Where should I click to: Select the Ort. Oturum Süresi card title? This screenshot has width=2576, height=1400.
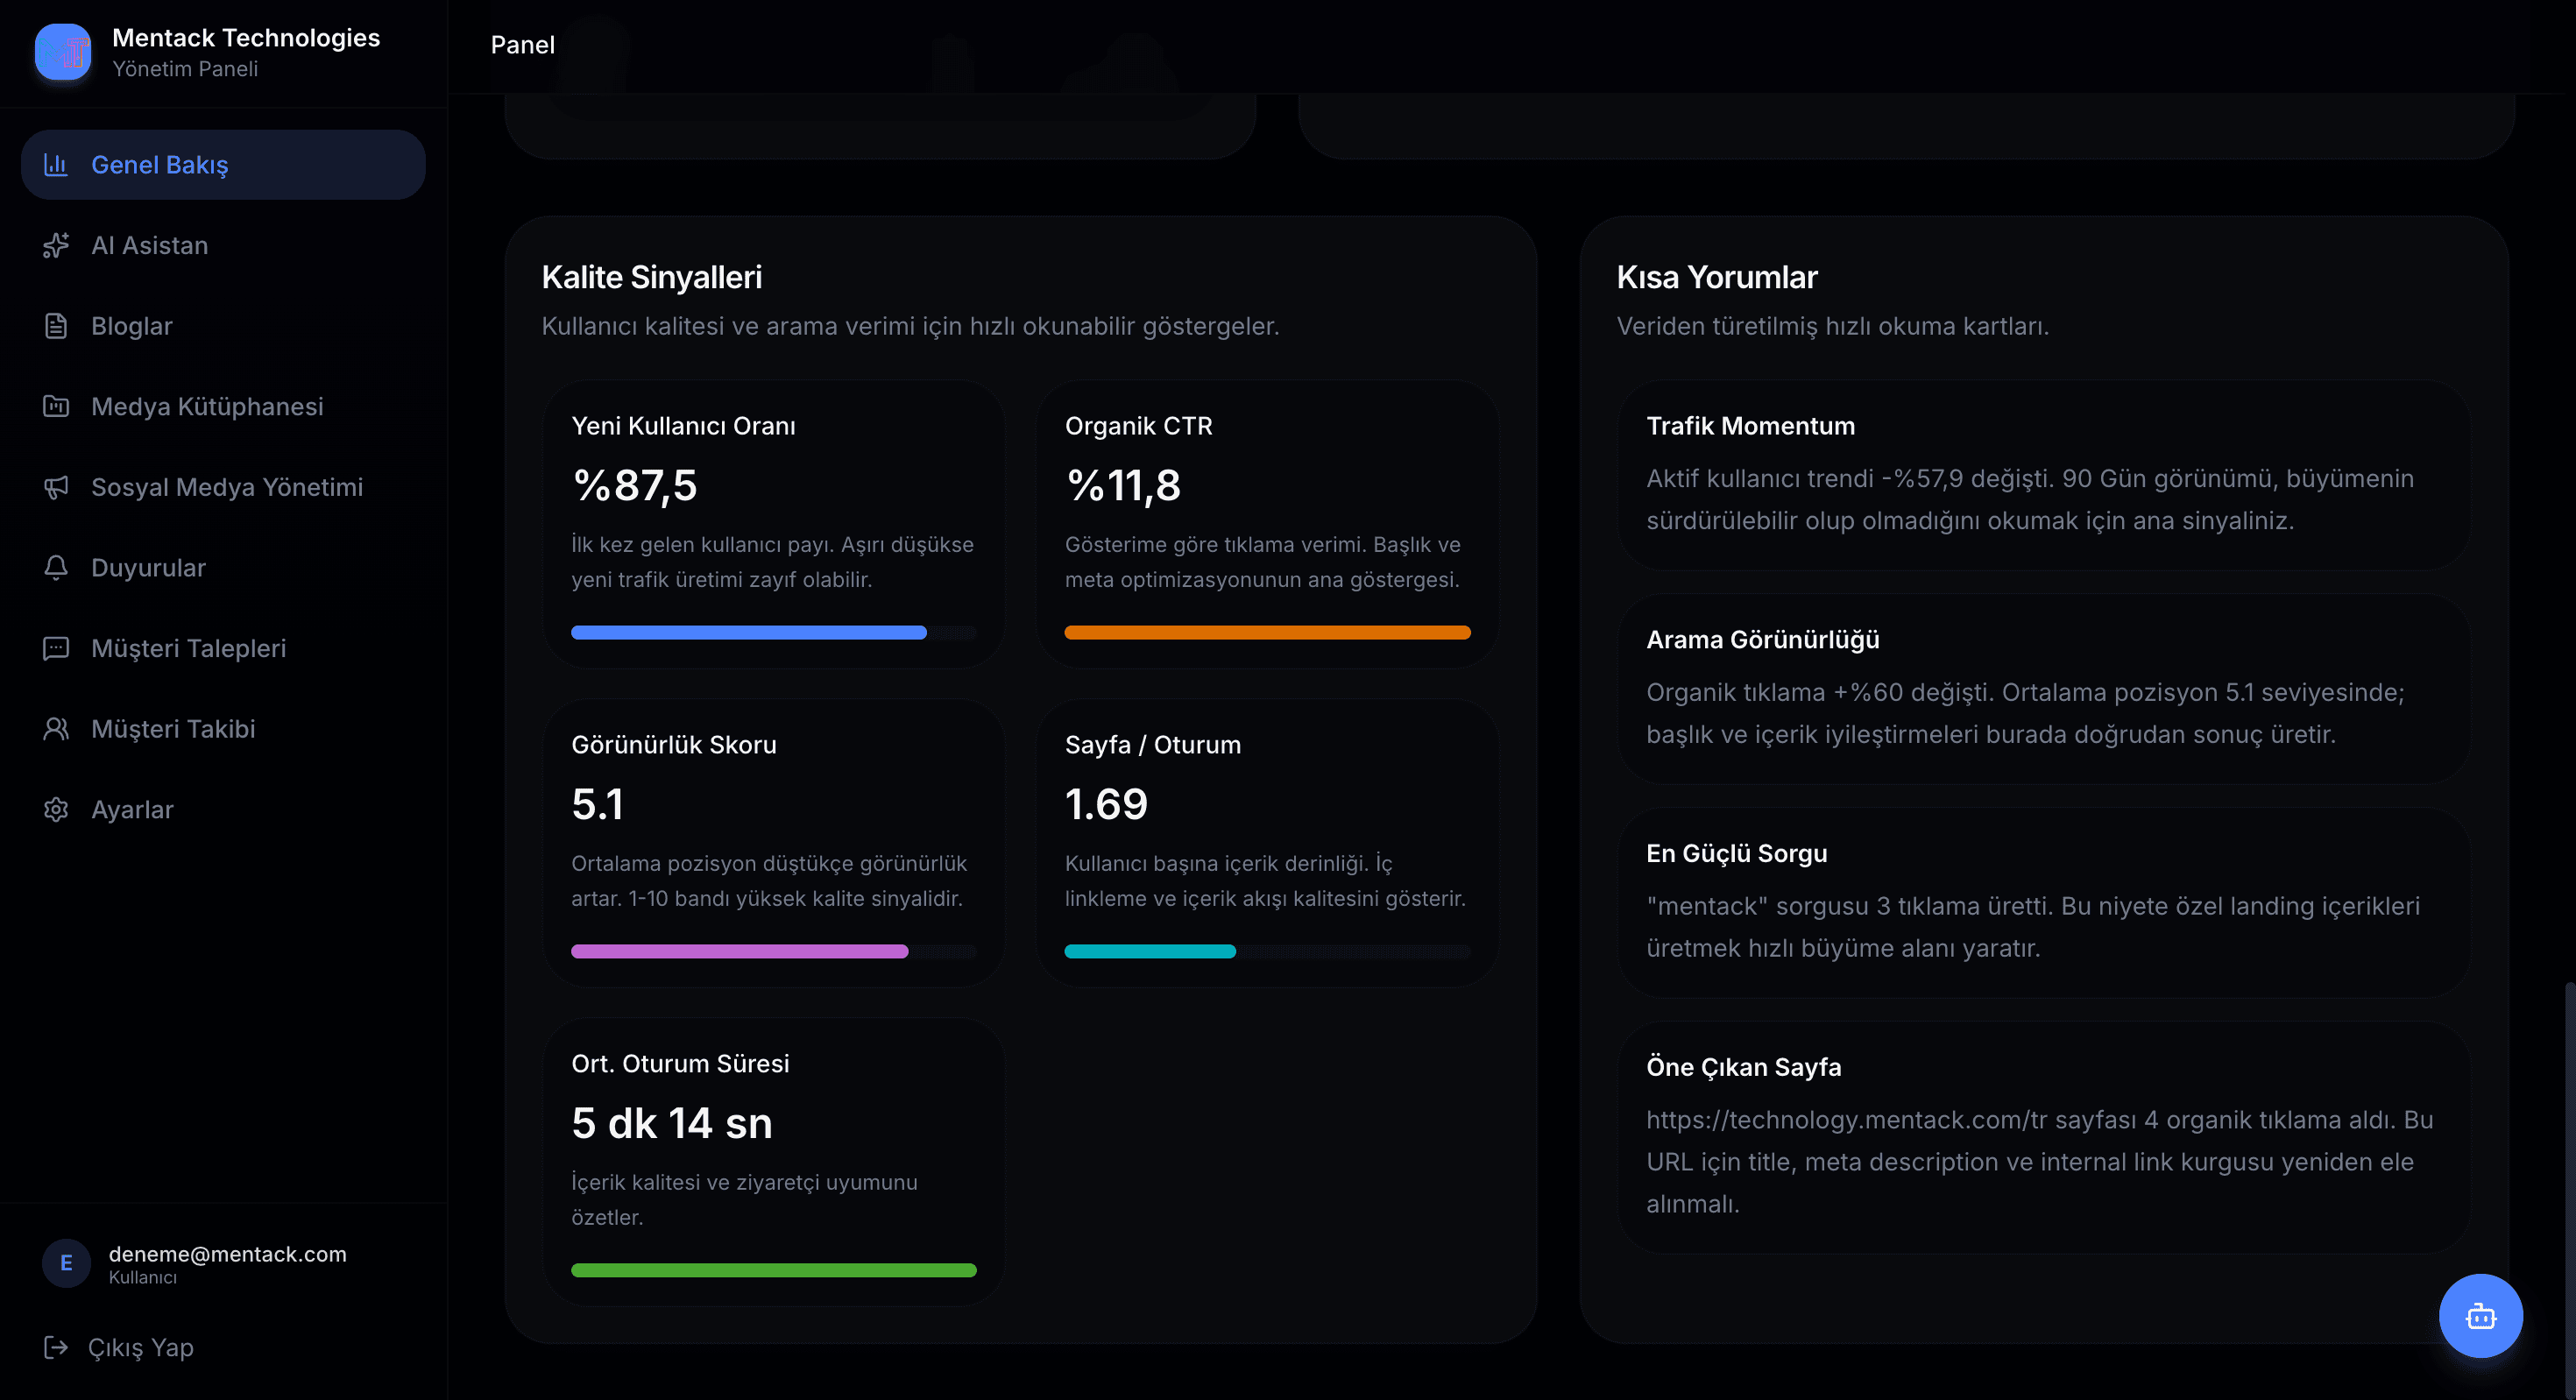click(680, 1064)
